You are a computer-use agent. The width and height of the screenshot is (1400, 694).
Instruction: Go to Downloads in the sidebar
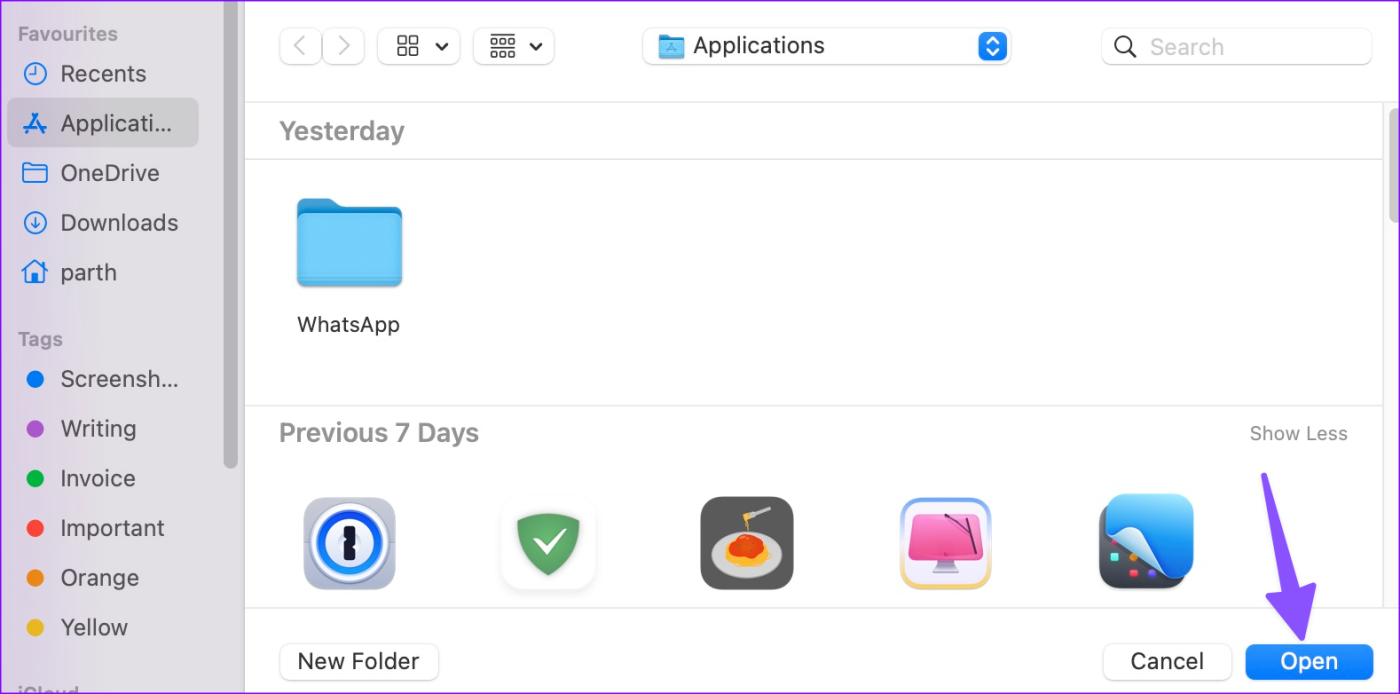pyautogui.click(x=118, y=223)
